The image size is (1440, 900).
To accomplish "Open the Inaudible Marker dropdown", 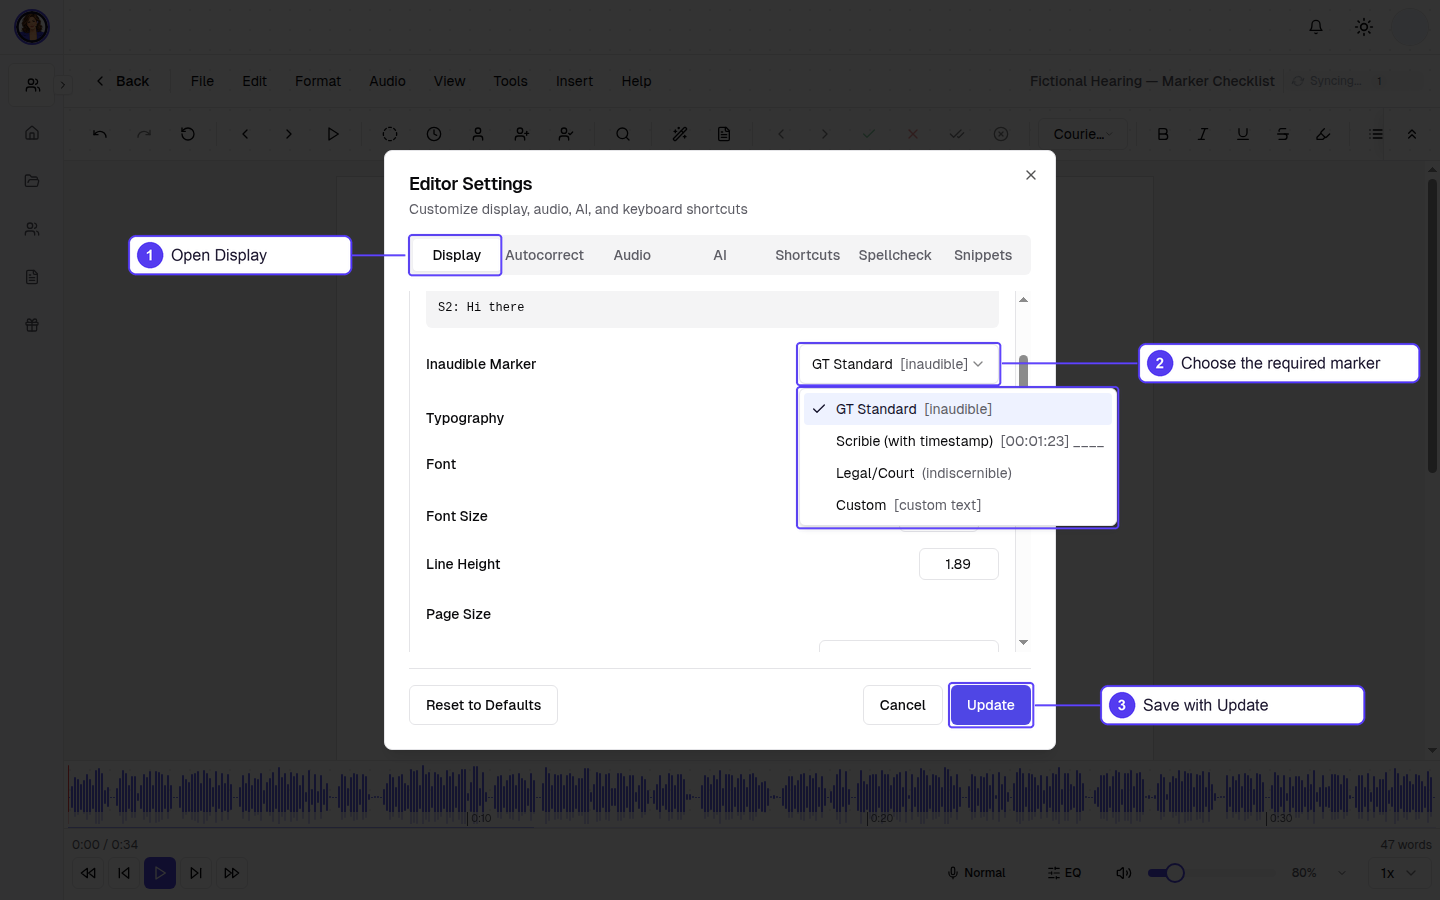I will [898, 364].
